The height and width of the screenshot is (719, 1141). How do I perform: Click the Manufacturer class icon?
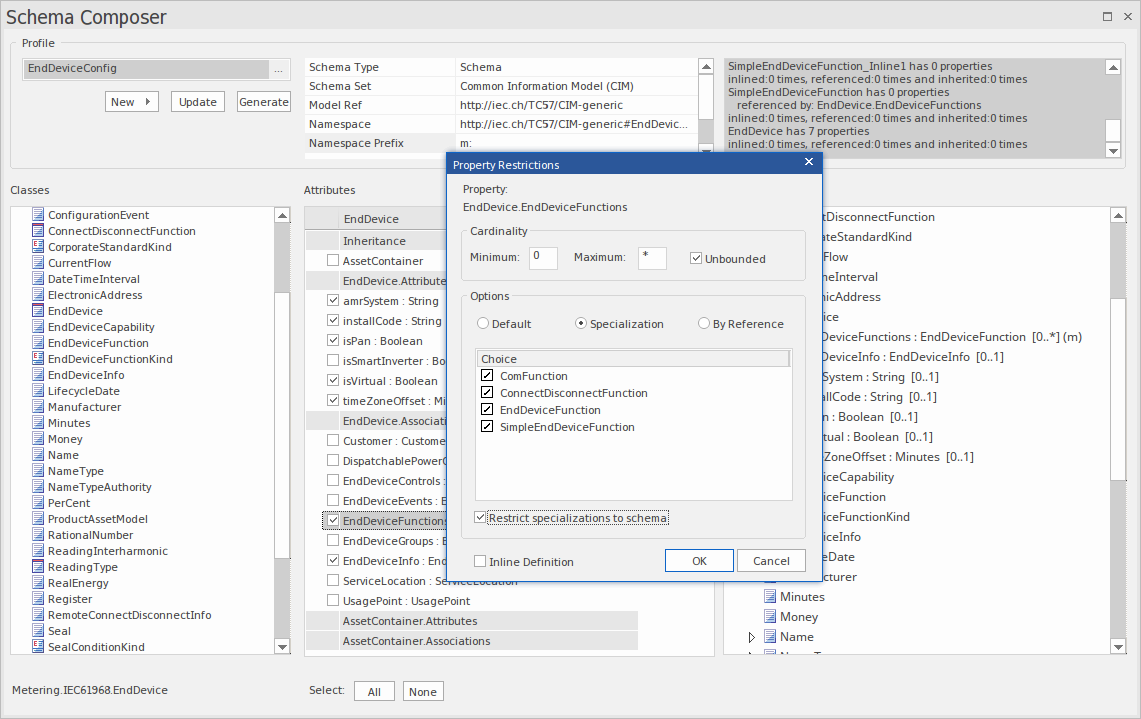click(37, 407)
